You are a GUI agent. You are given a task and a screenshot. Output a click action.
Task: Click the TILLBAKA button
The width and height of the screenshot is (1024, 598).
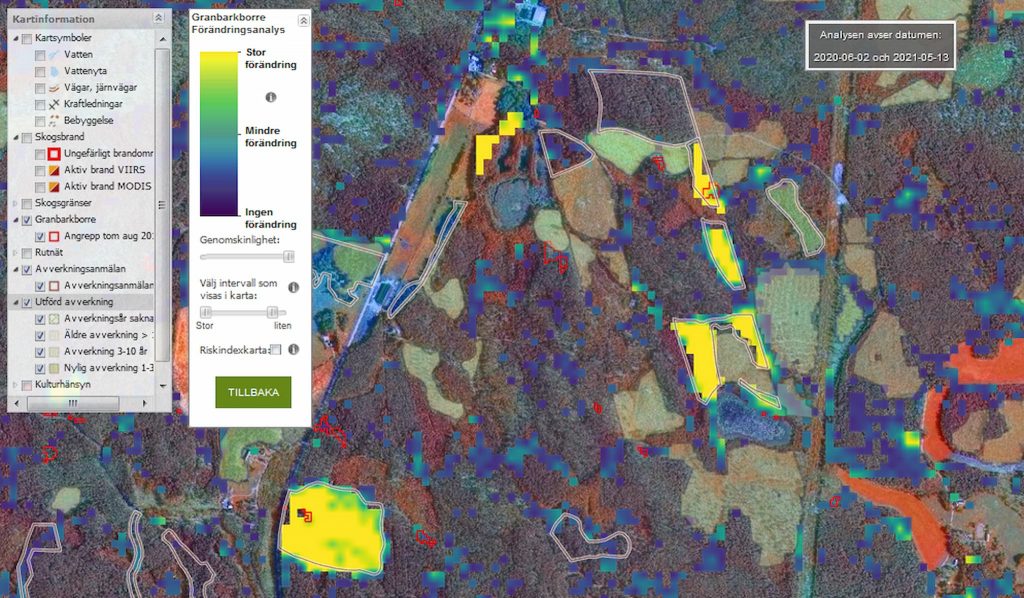click(253, 392)
